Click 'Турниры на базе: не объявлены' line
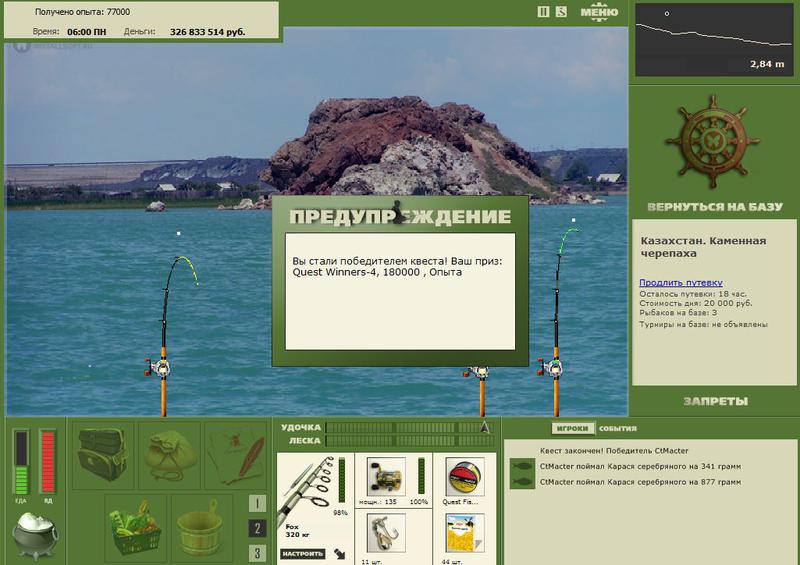 pos(703,324)
